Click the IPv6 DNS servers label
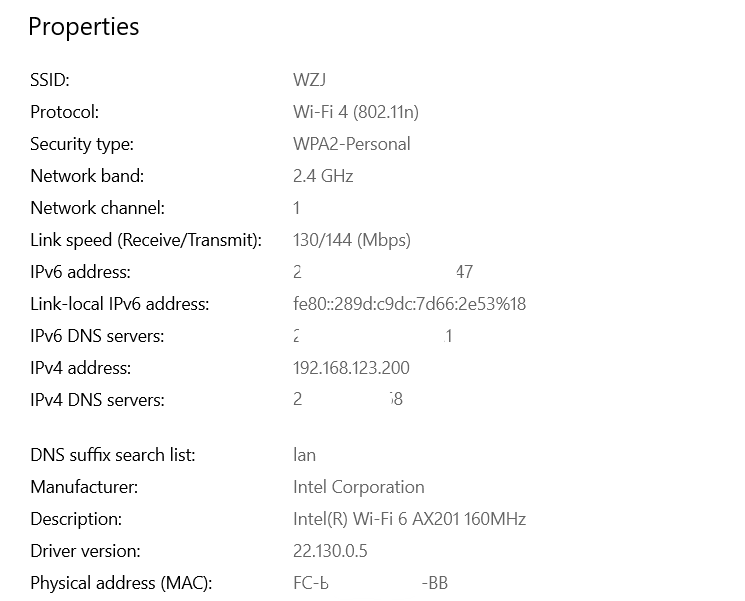745x601 pixels. 97,336
